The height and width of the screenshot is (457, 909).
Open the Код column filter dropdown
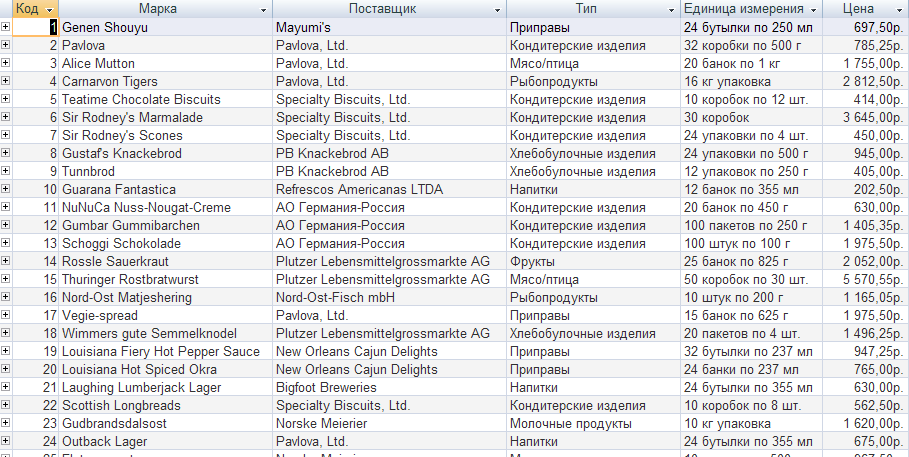click(x=49, y=10)
